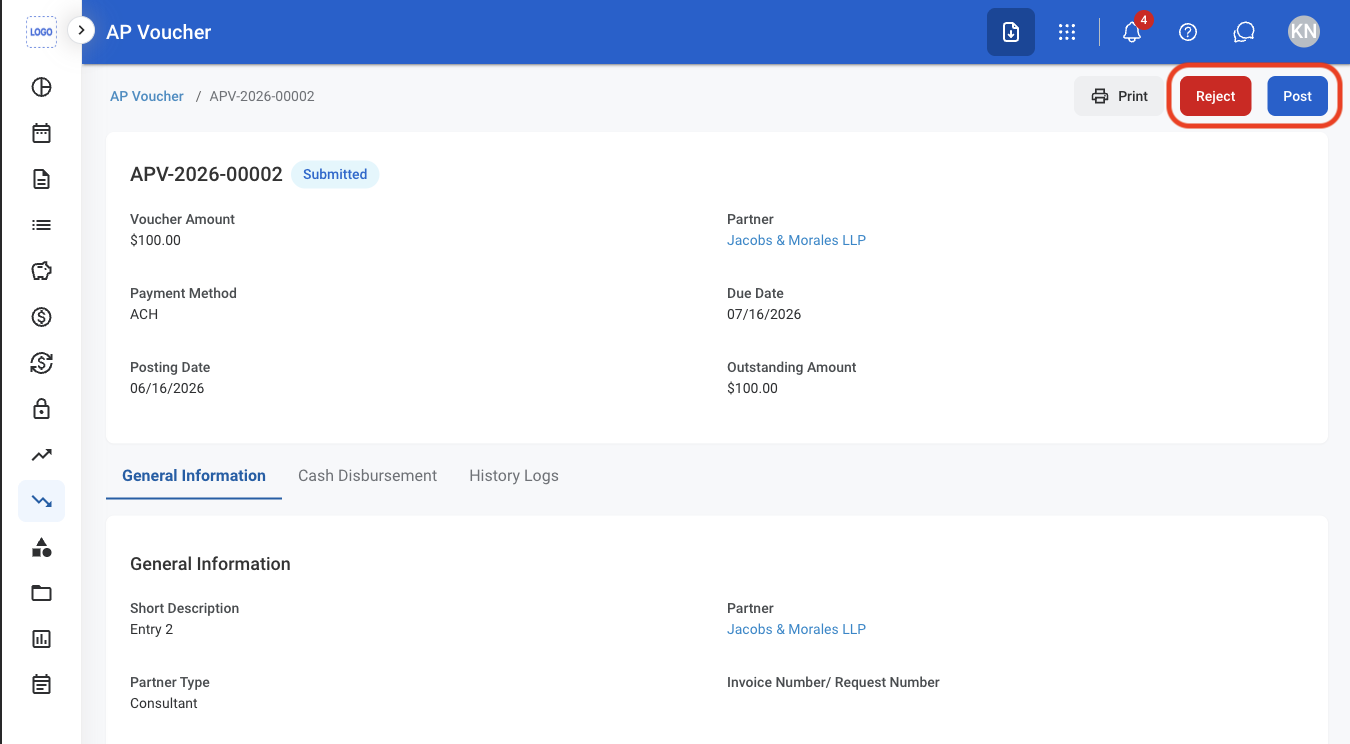
Task: Open the dollar refresh arrows sidebar icon
Action: tap(41, 363)
